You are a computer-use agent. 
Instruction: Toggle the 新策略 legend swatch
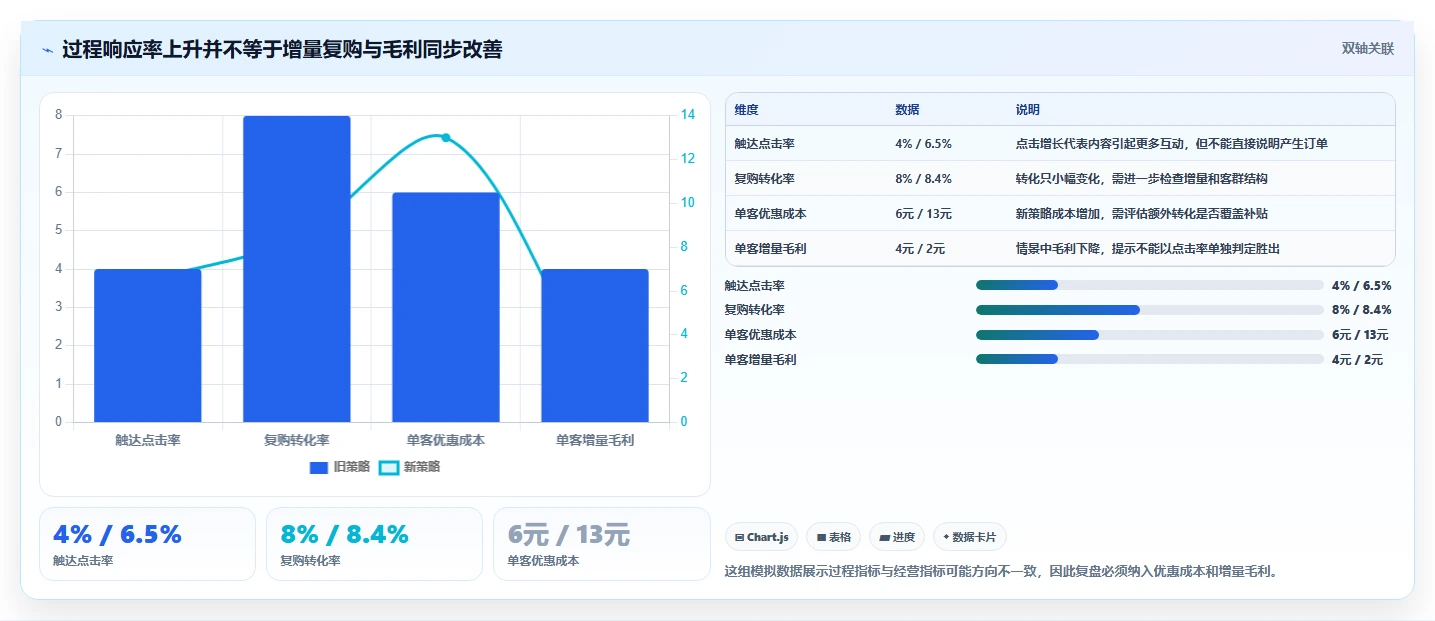tap(389, 467)
